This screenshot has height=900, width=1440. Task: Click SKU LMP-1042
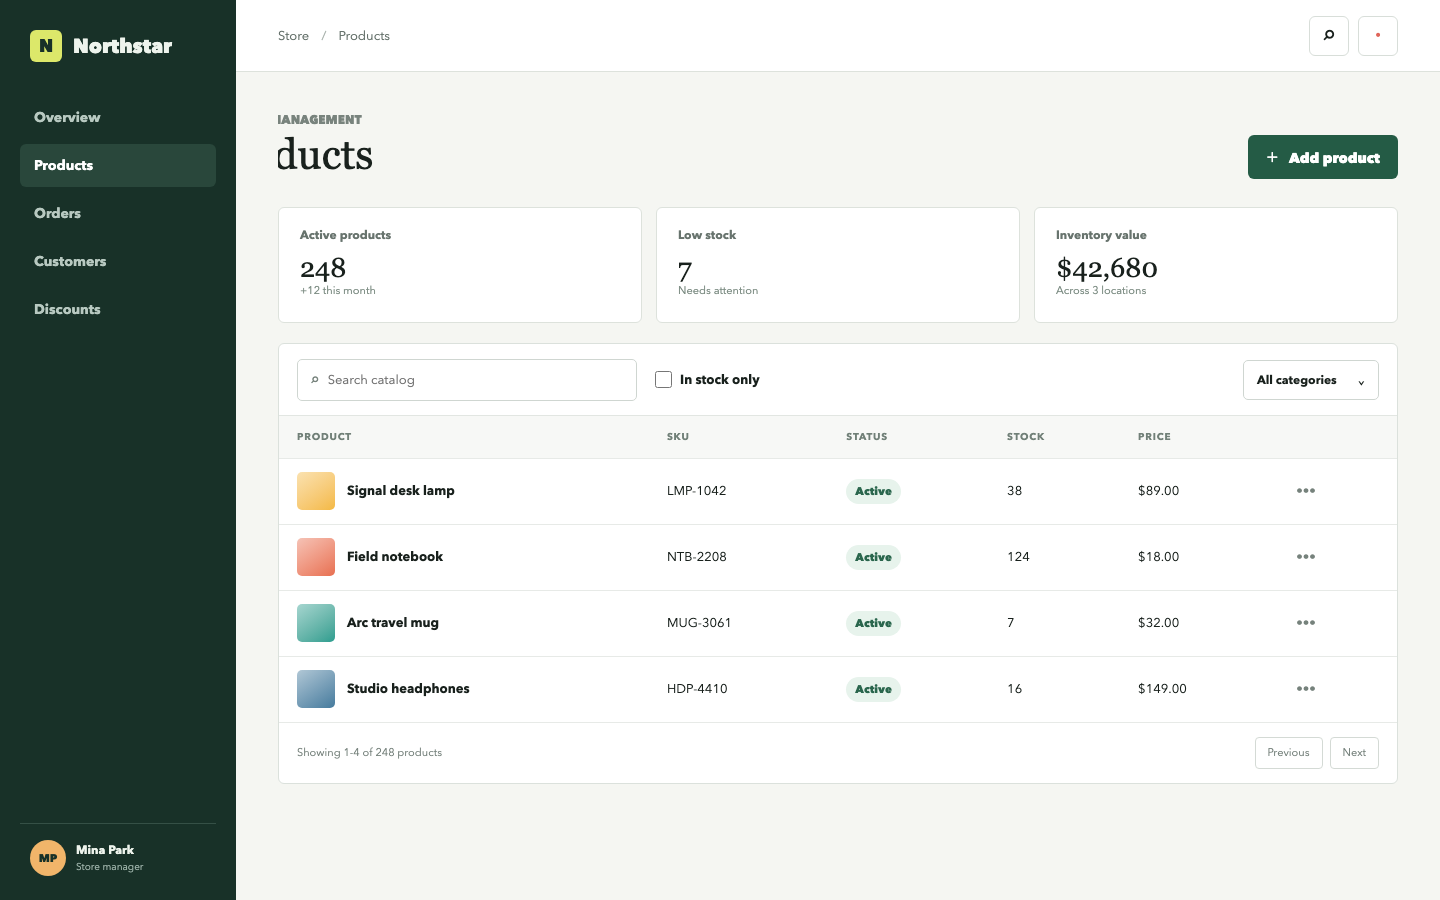(x=697, y=491)
